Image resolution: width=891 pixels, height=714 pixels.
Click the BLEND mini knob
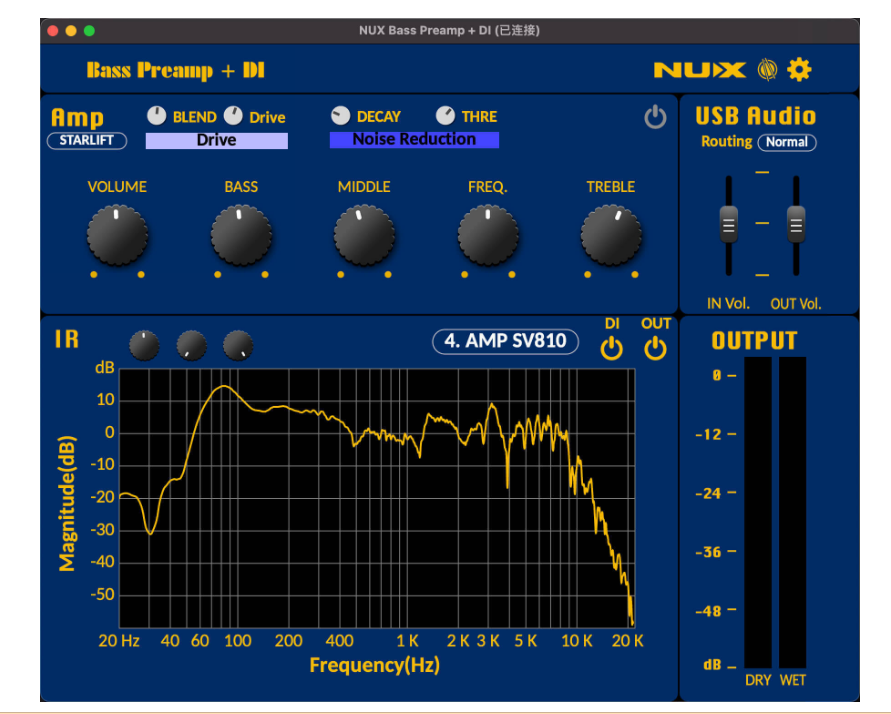coord(157,116)
